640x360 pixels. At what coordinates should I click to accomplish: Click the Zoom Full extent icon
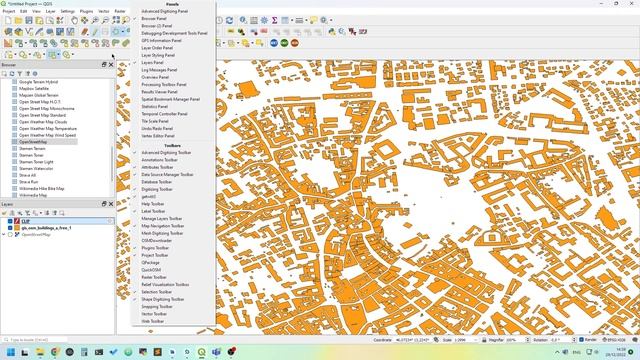tap(116, 20)
